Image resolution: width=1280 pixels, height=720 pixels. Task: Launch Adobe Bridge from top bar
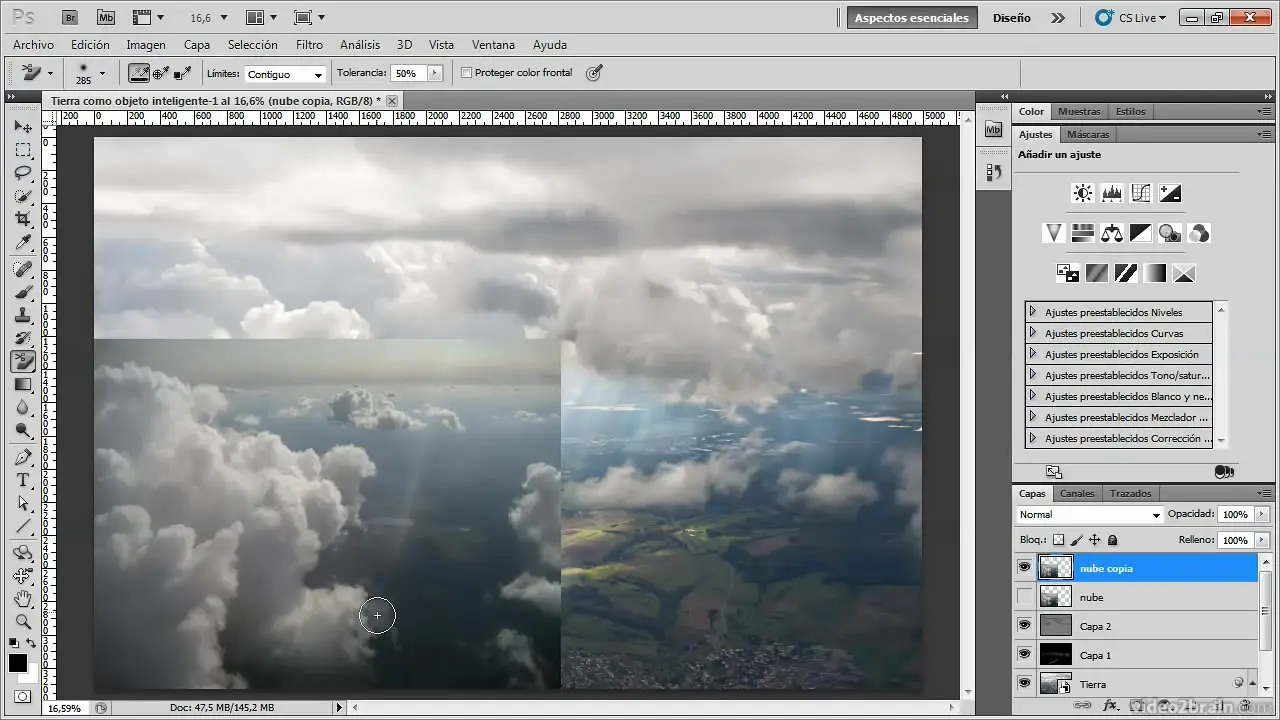(x=70, y=17)
